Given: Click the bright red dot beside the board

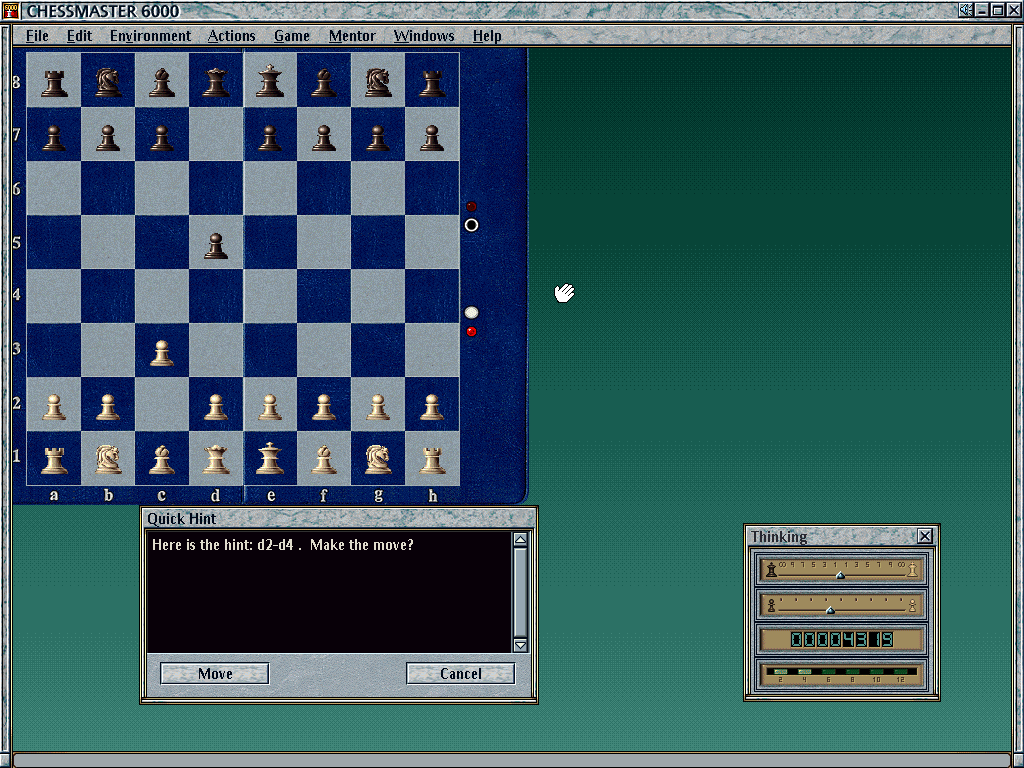Looking at the screenshot, I should pos(472,332).
